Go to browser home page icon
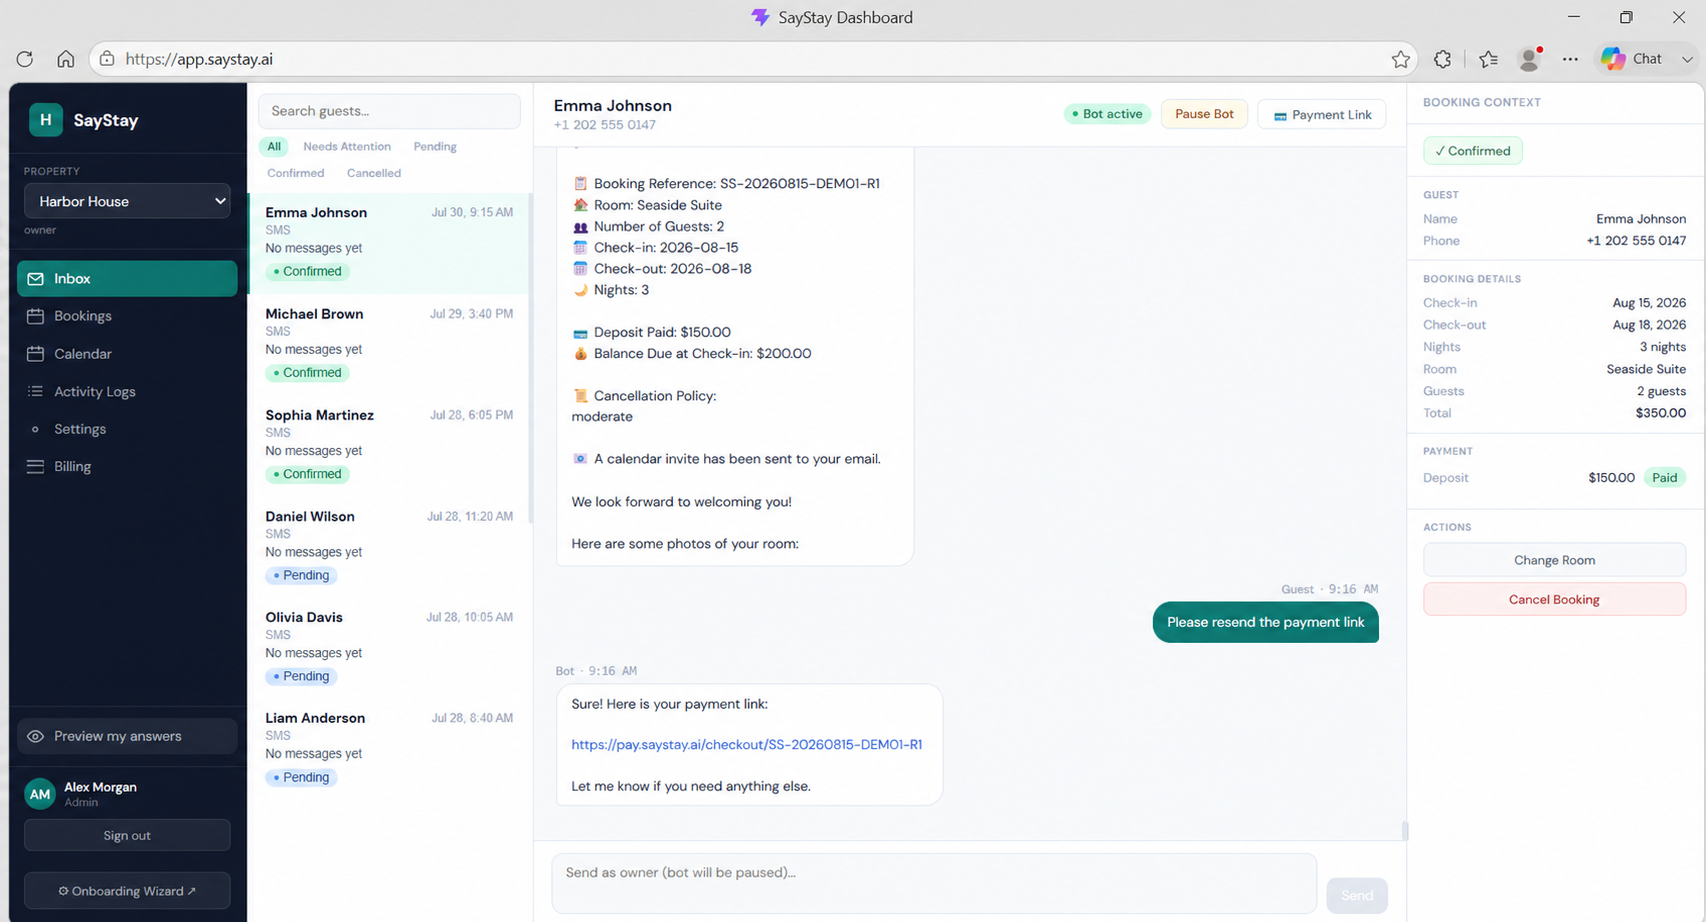 click(65, 59)
